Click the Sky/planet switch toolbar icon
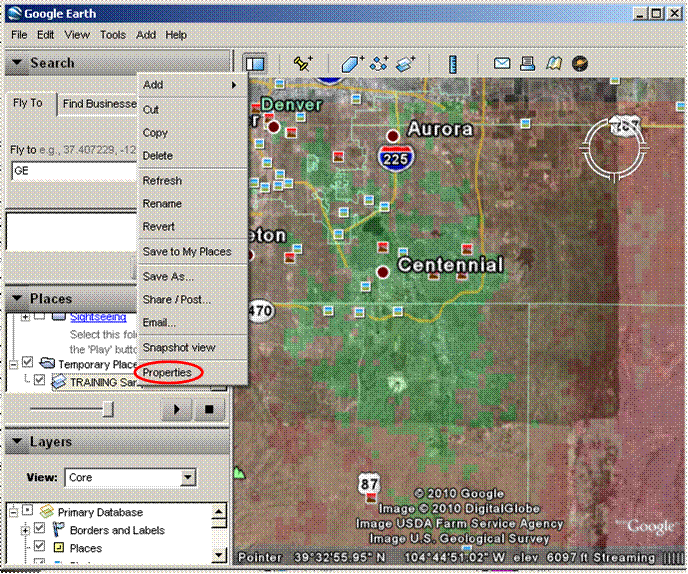688x574 pixels. [x=580, y=64]
